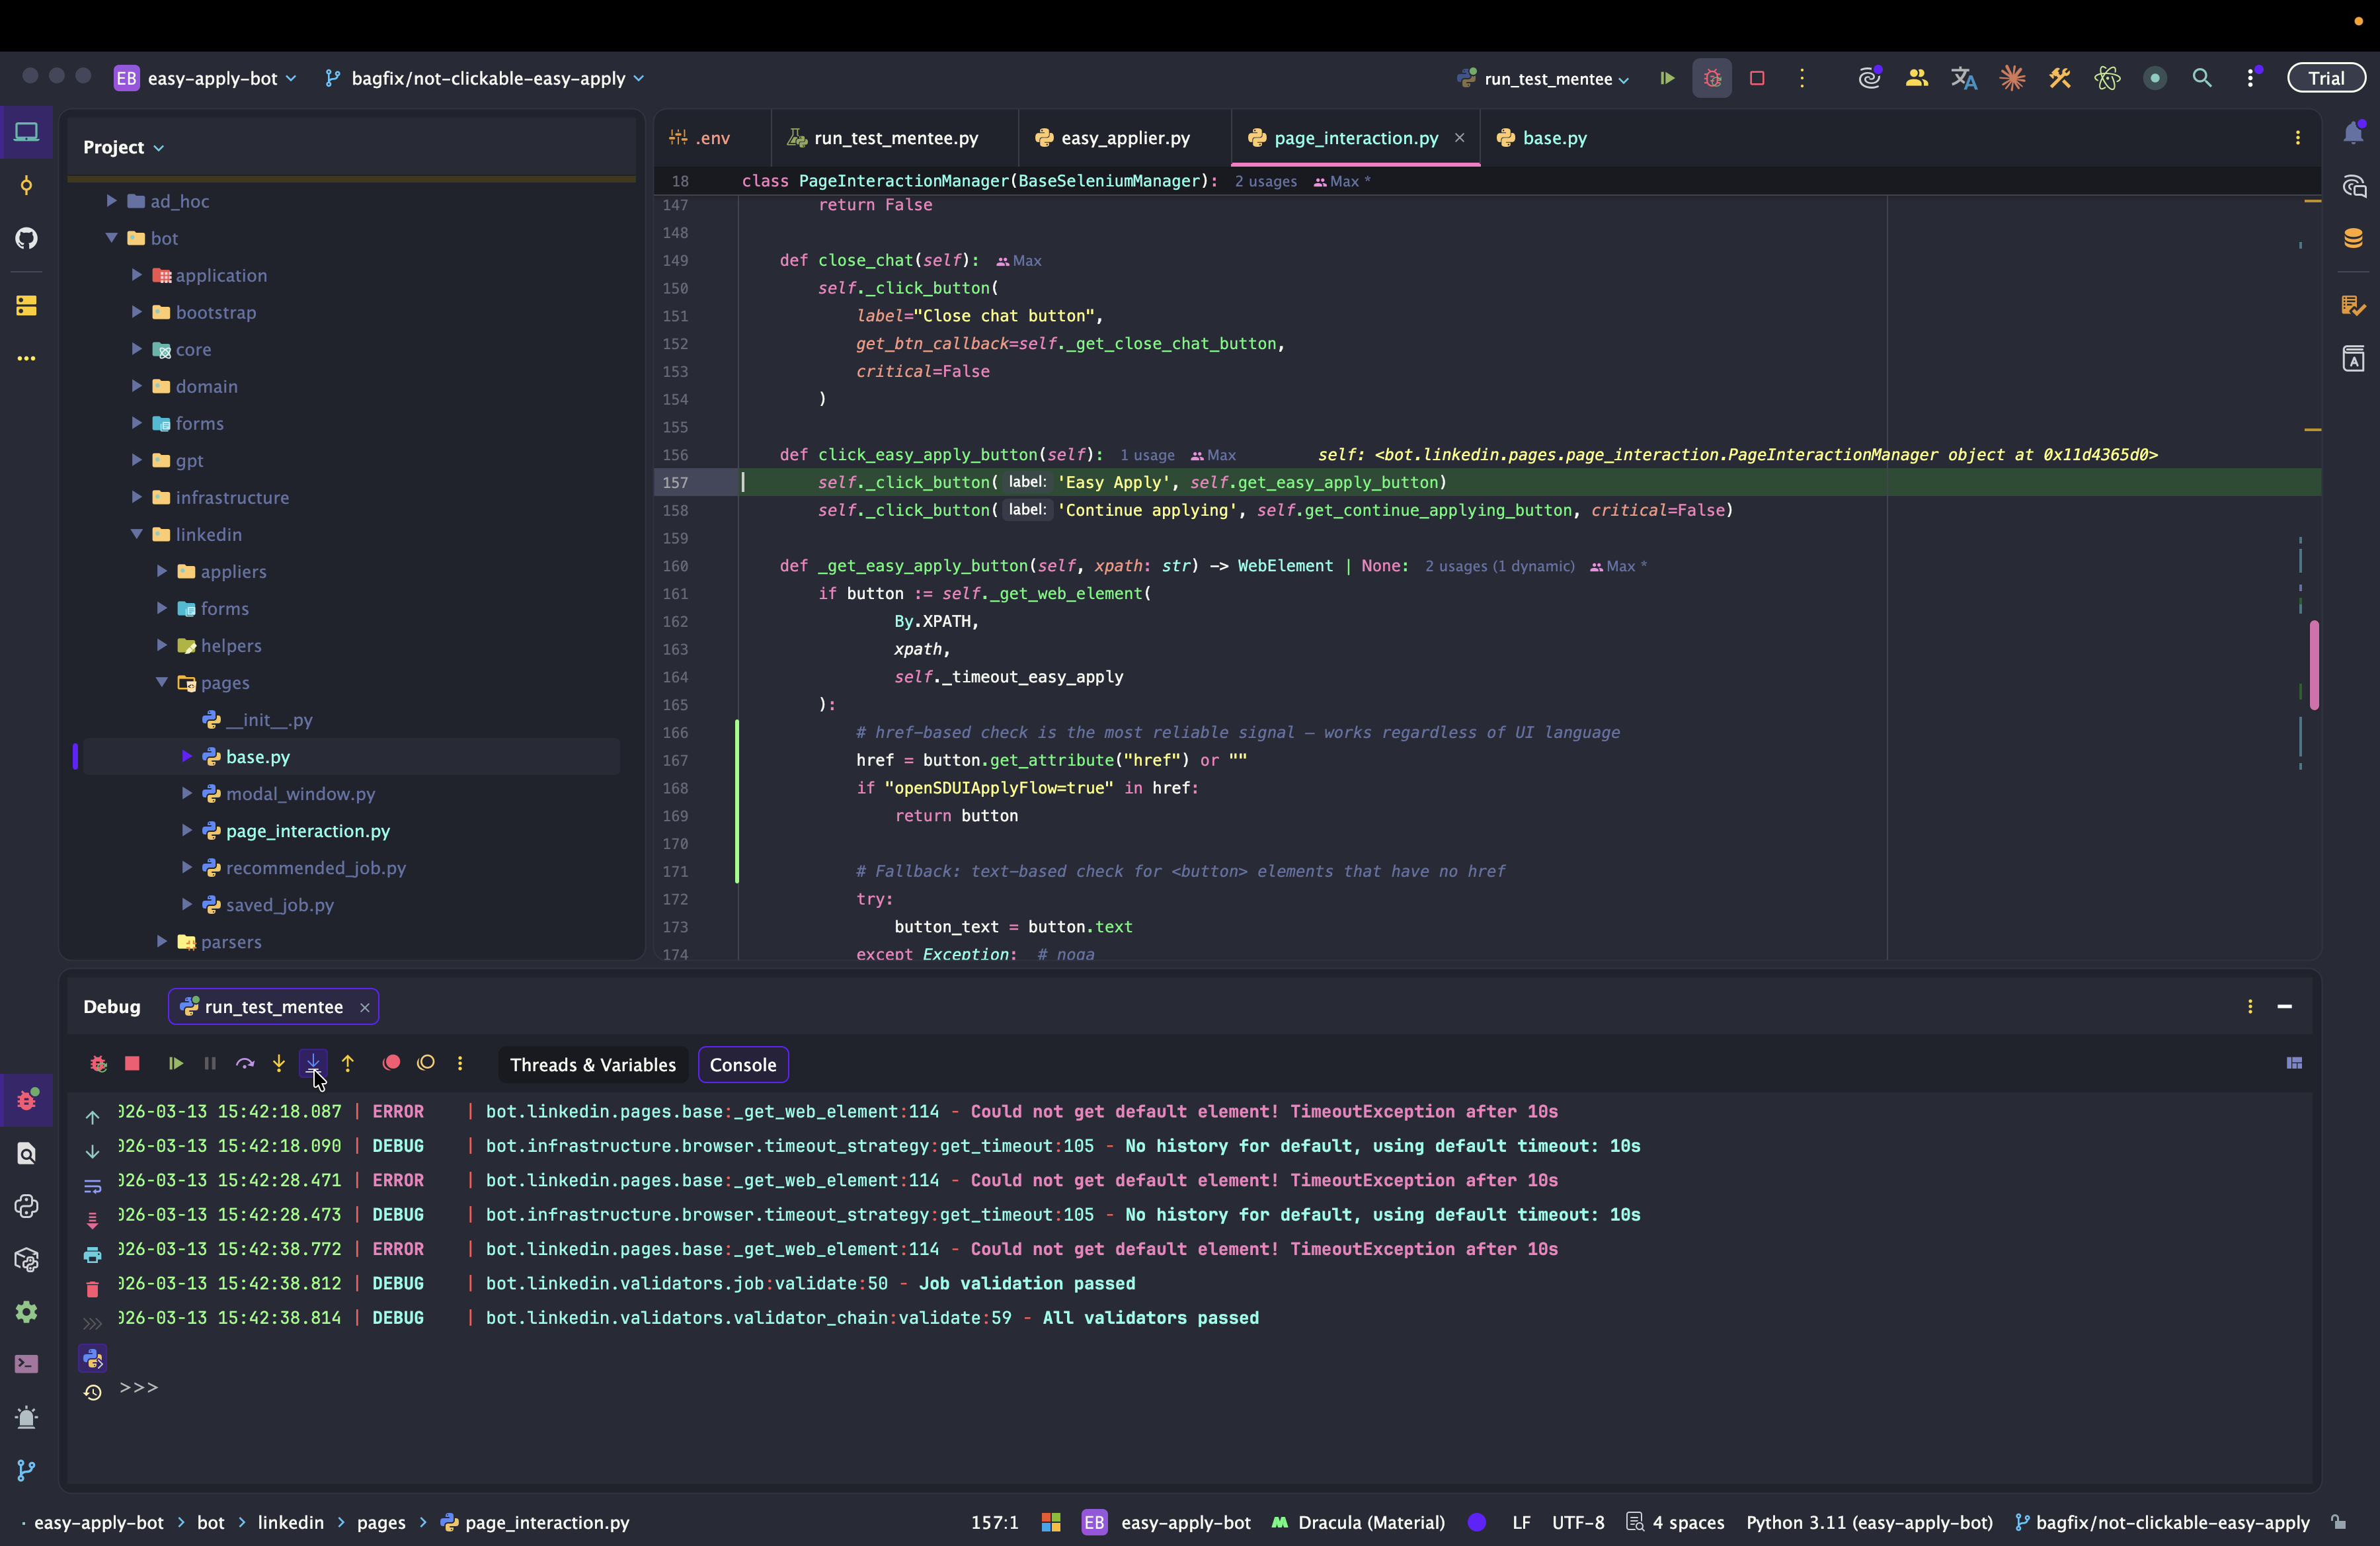The width and height of the screenshot is (2380, 1546).
Task: Click the Step Out arrow icon
Action: click(348, 1064)
